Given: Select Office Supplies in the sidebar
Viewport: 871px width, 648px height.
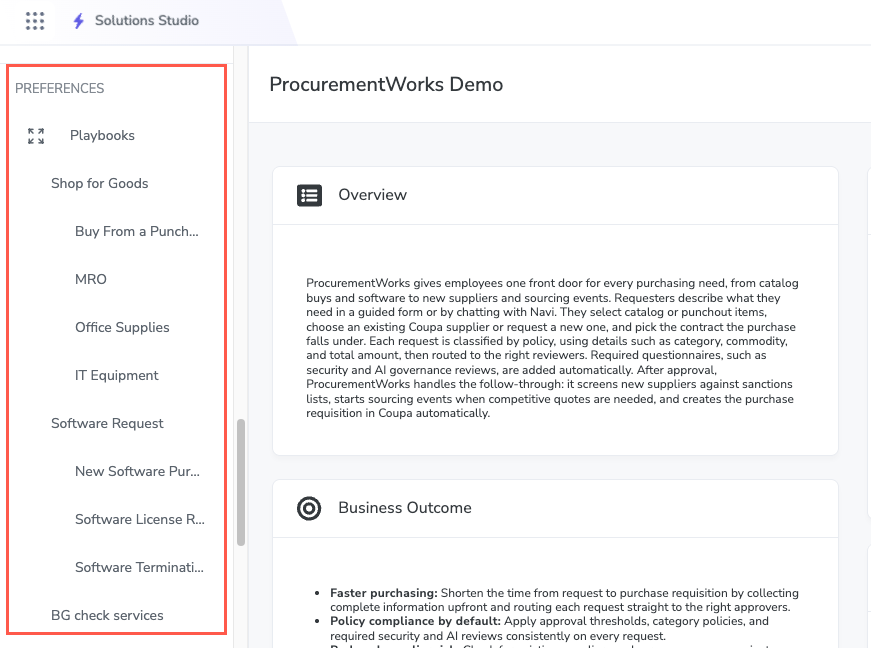Looking at the screenshot, I should (x=122, y=328).
